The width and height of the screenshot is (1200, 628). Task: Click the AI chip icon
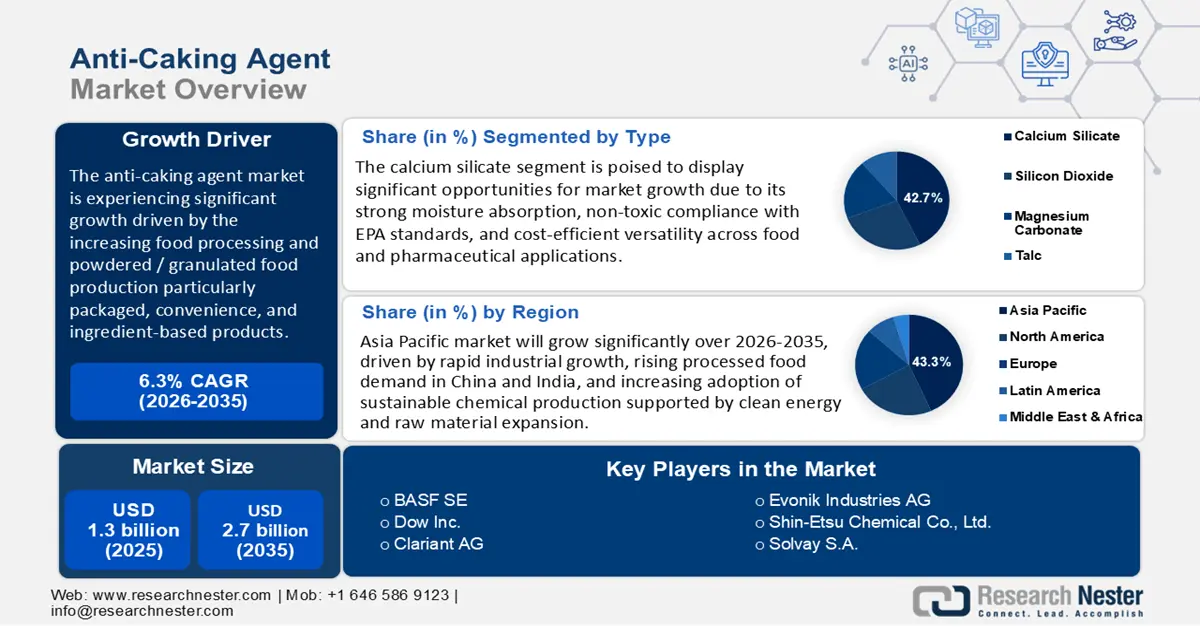tap(908, 62)
